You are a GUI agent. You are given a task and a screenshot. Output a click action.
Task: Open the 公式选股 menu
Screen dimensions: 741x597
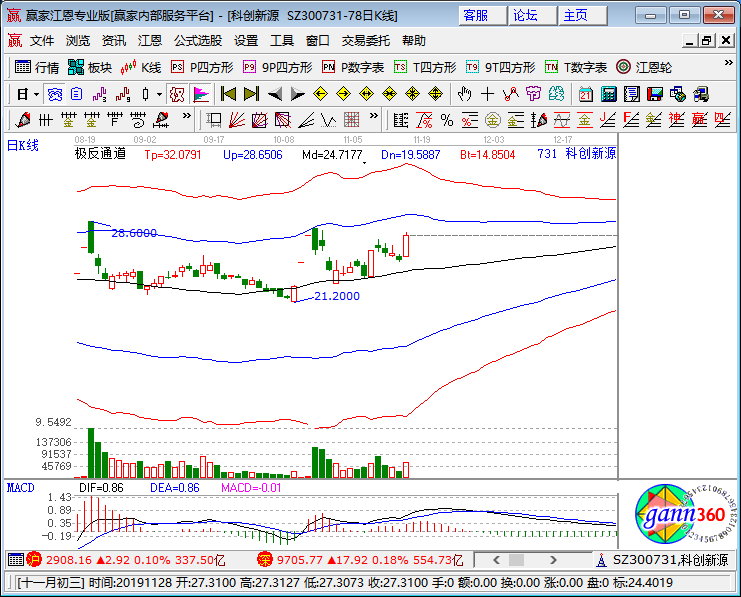pos(198,41)
